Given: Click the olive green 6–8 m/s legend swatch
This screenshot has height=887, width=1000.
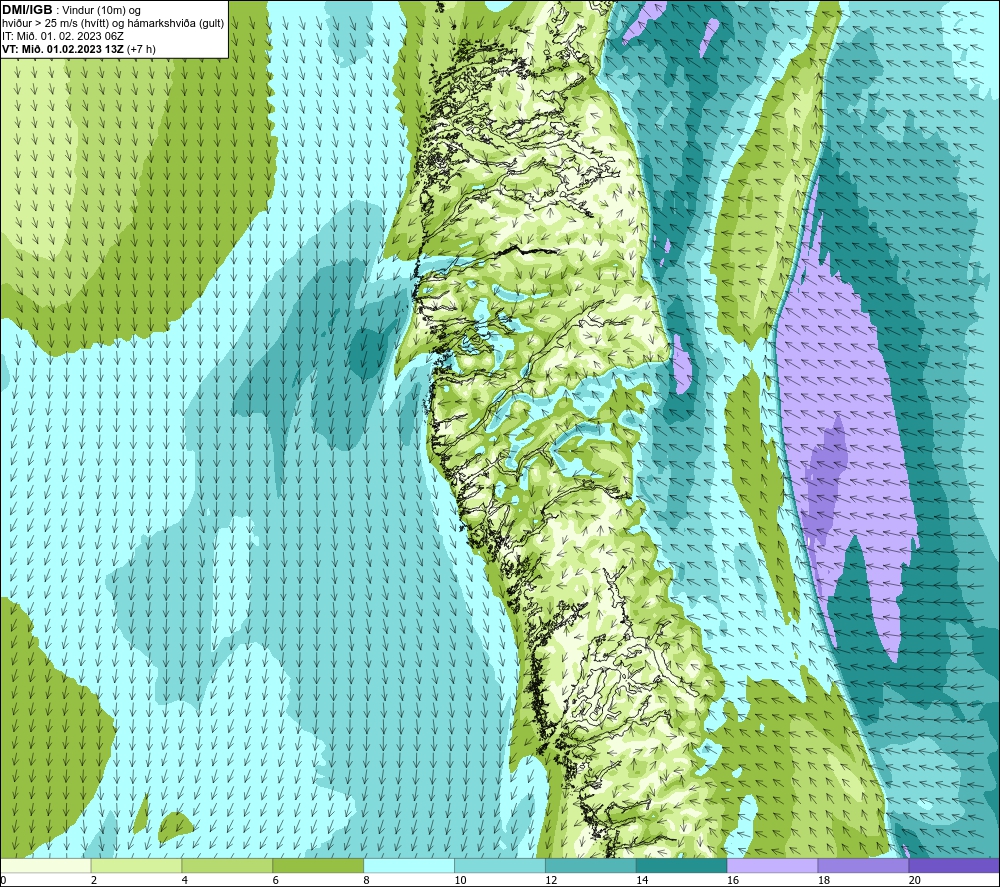Looking at the screenshot, I should (x=318, y=866).
